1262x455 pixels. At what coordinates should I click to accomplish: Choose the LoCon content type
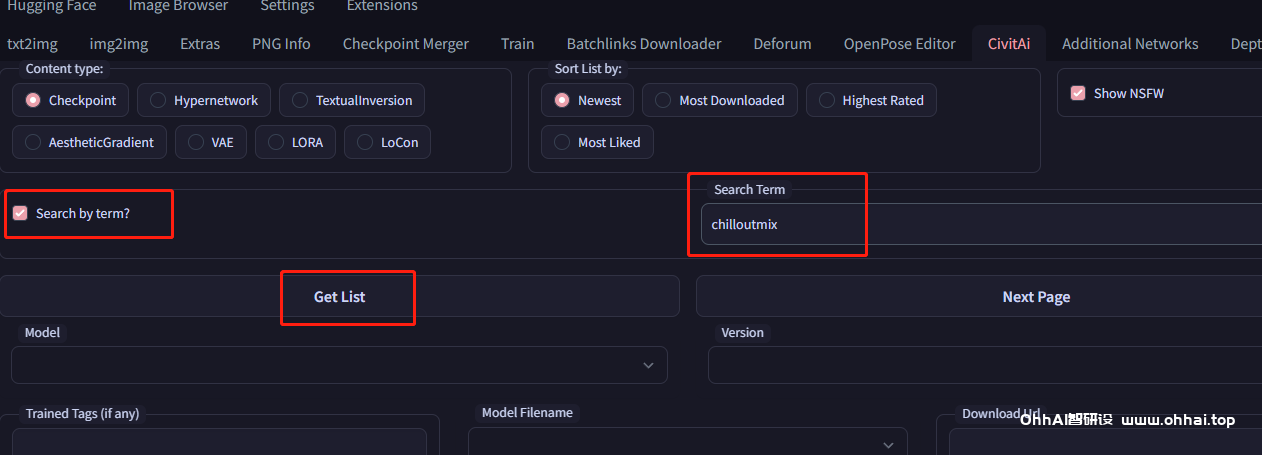[x=387, y=142]
